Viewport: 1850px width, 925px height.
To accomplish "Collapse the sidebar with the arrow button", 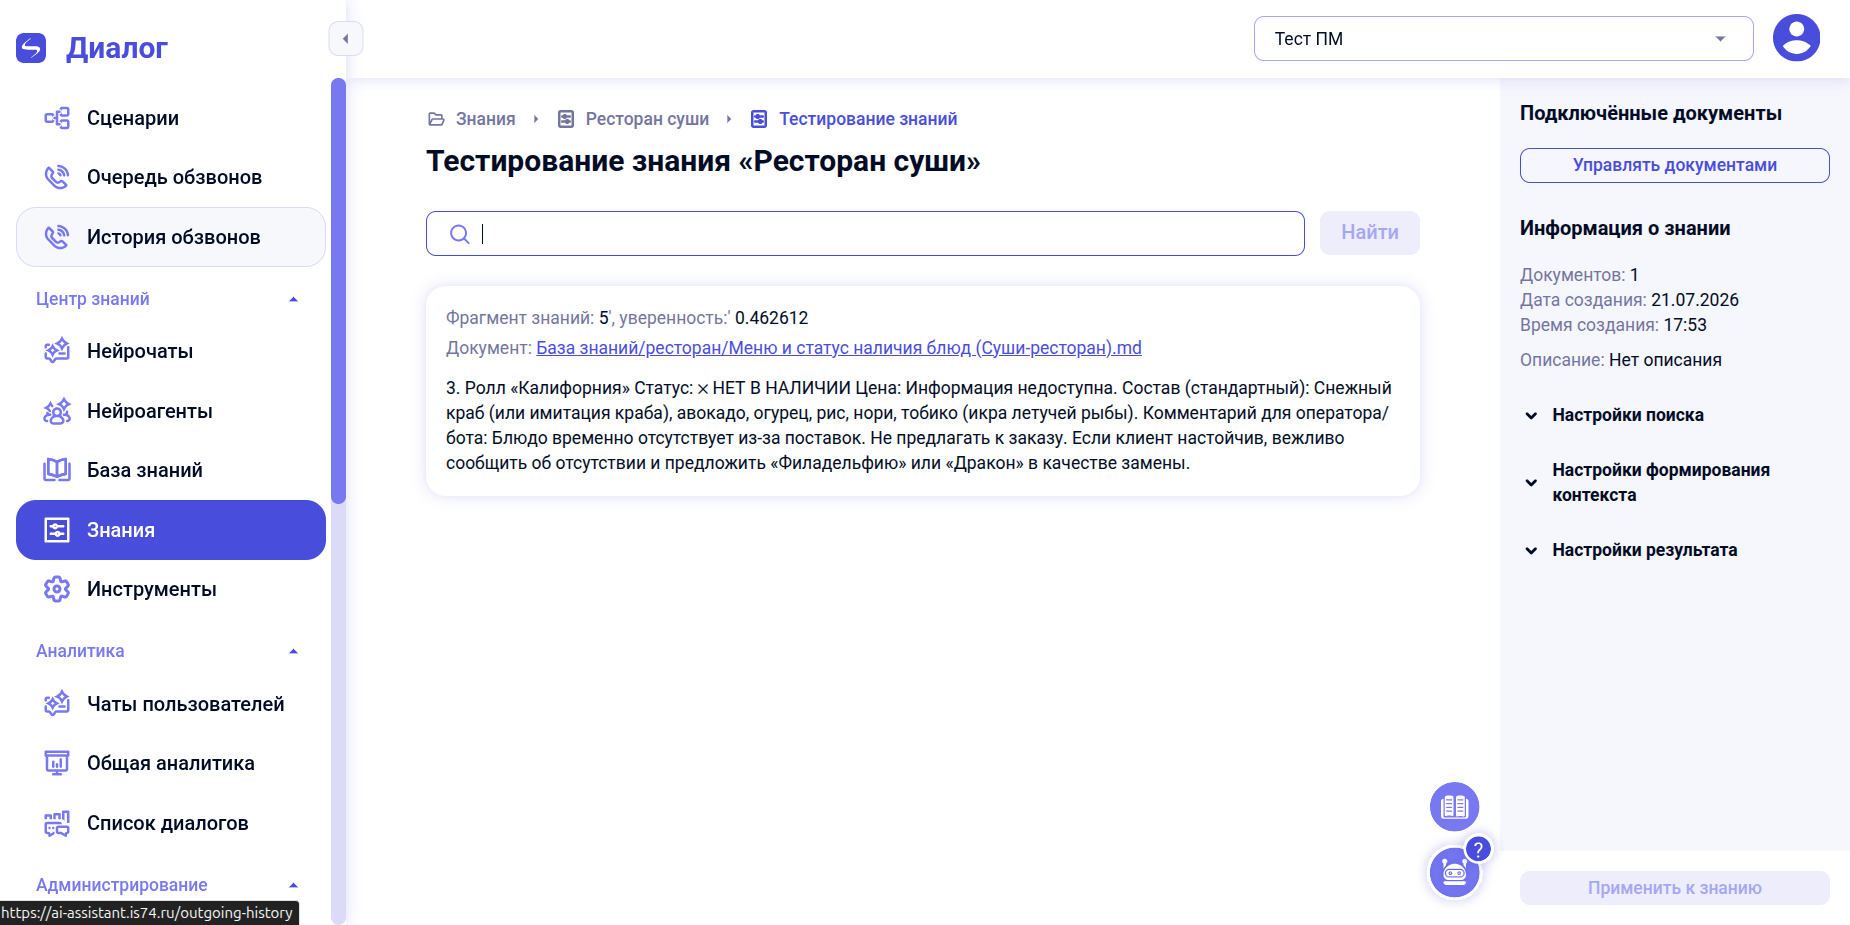I will pos(346,39).
